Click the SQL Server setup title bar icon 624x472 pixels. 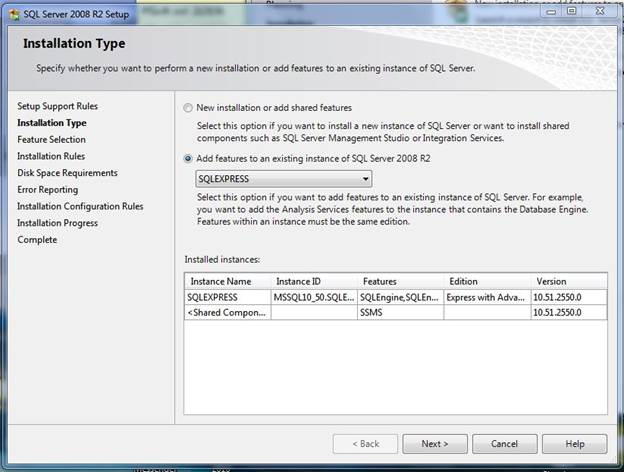(15, 15)
